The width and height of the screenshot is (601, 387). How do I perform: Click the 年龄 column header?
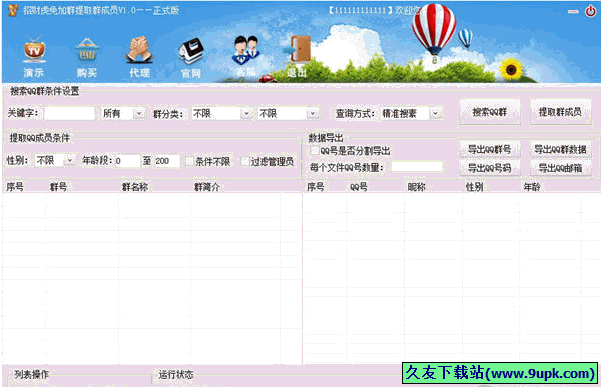(x=532, y=187)
